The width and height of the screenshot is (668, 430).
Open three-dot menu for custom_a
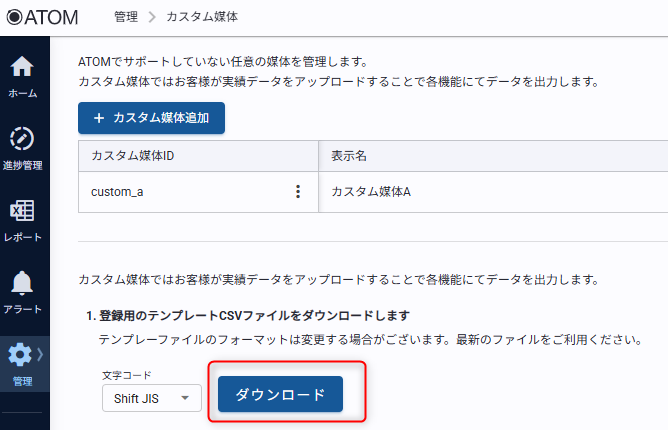click(x=297, y=192)
